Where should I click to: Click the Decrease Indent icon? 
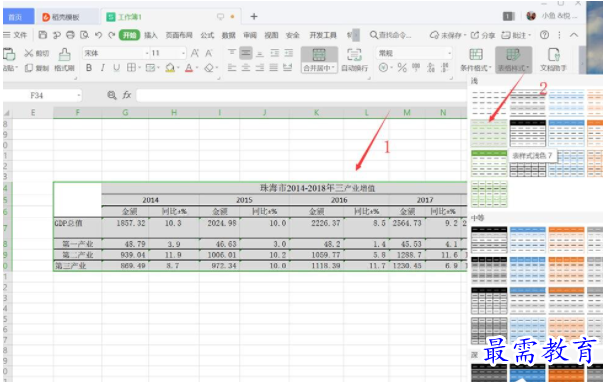pos(274,52)
